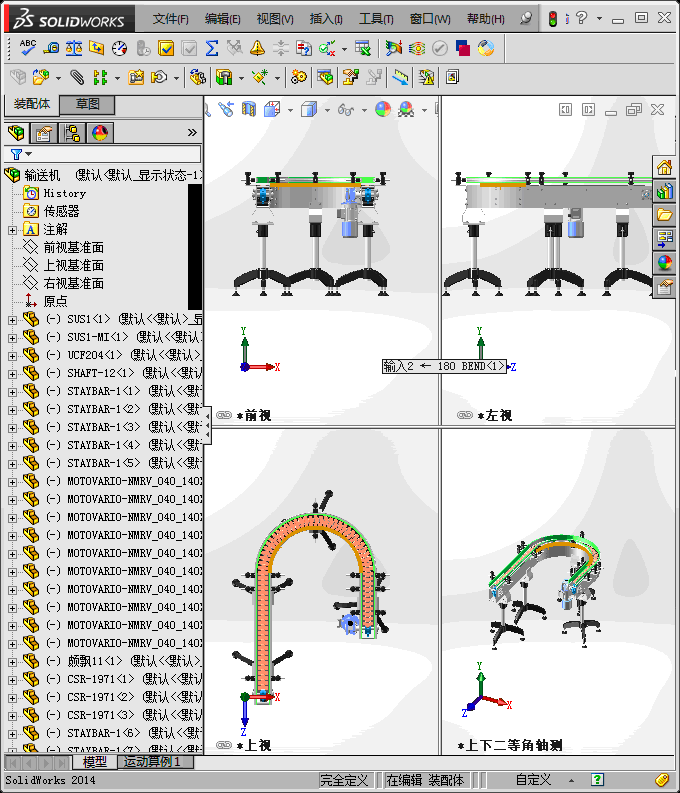Click the New Motion Study gears icon
The image size is (680, 793).
pos(299,77)
